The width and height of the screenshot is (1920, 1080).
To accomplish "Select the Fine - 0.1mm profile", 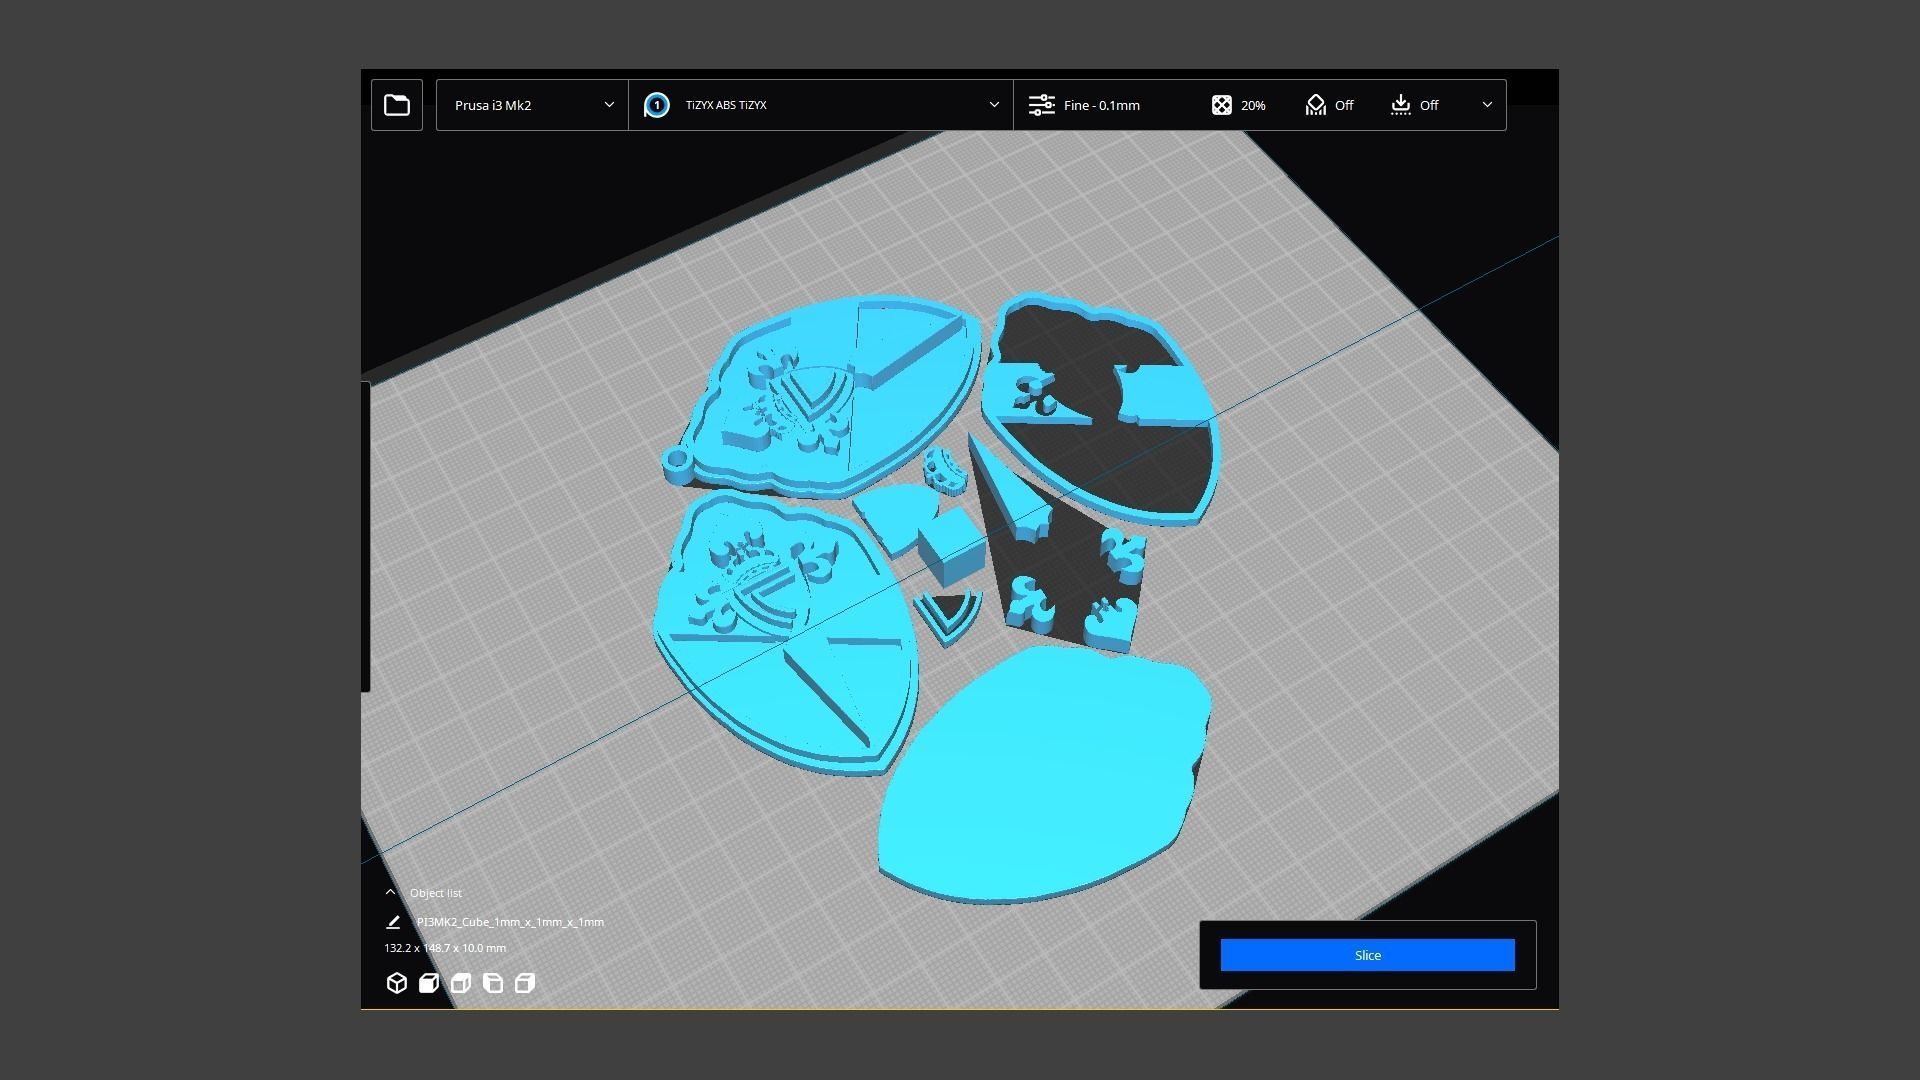I will [x=1101, y=105].
